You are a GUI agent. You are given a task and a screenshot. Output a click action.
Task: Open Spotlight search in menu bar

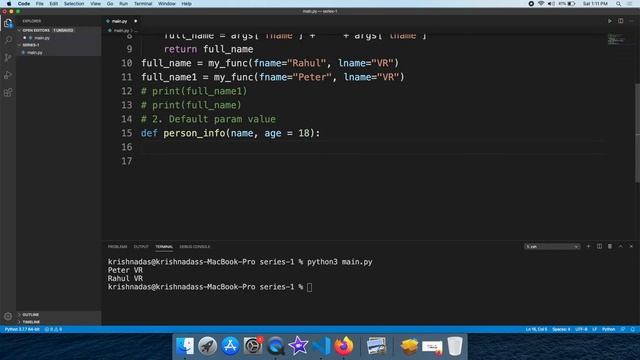tap(618, 4)
